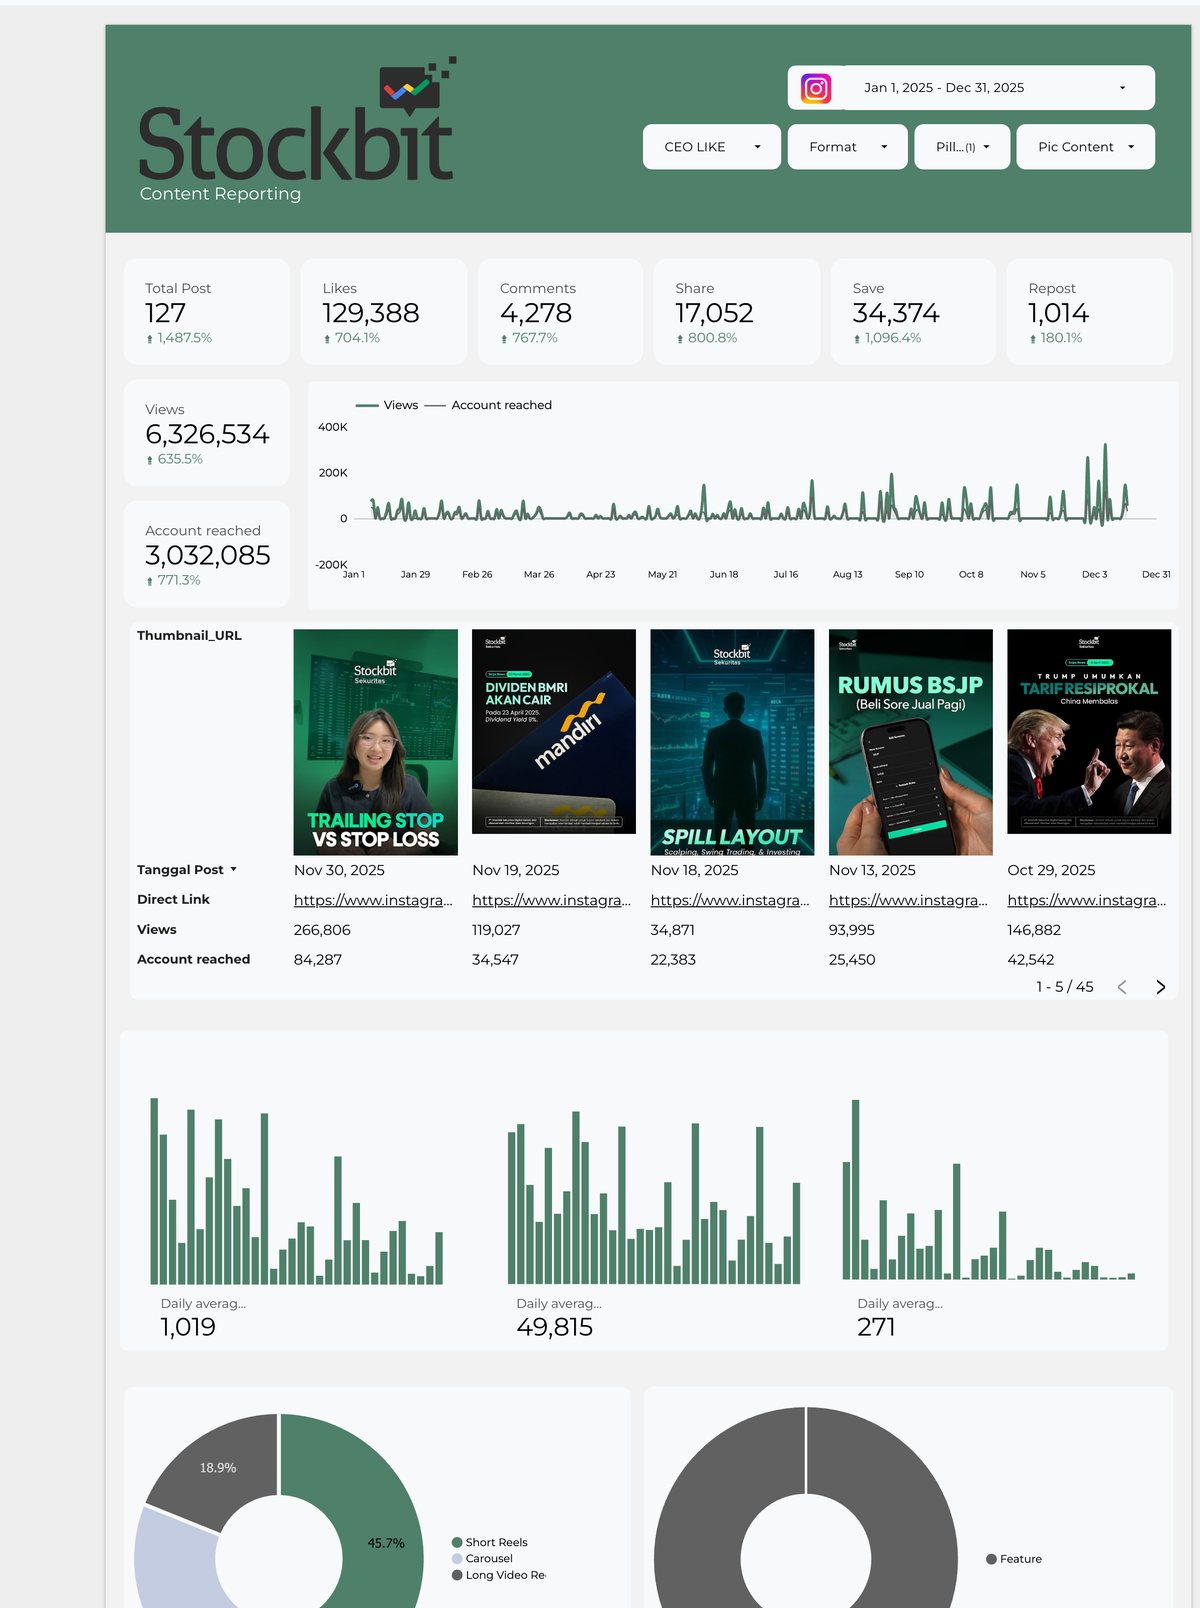The height and width of the screenshot is (1608, 1200).
Task: Click the Save scorecard value 34,374
Action: (x=896, y=313)
